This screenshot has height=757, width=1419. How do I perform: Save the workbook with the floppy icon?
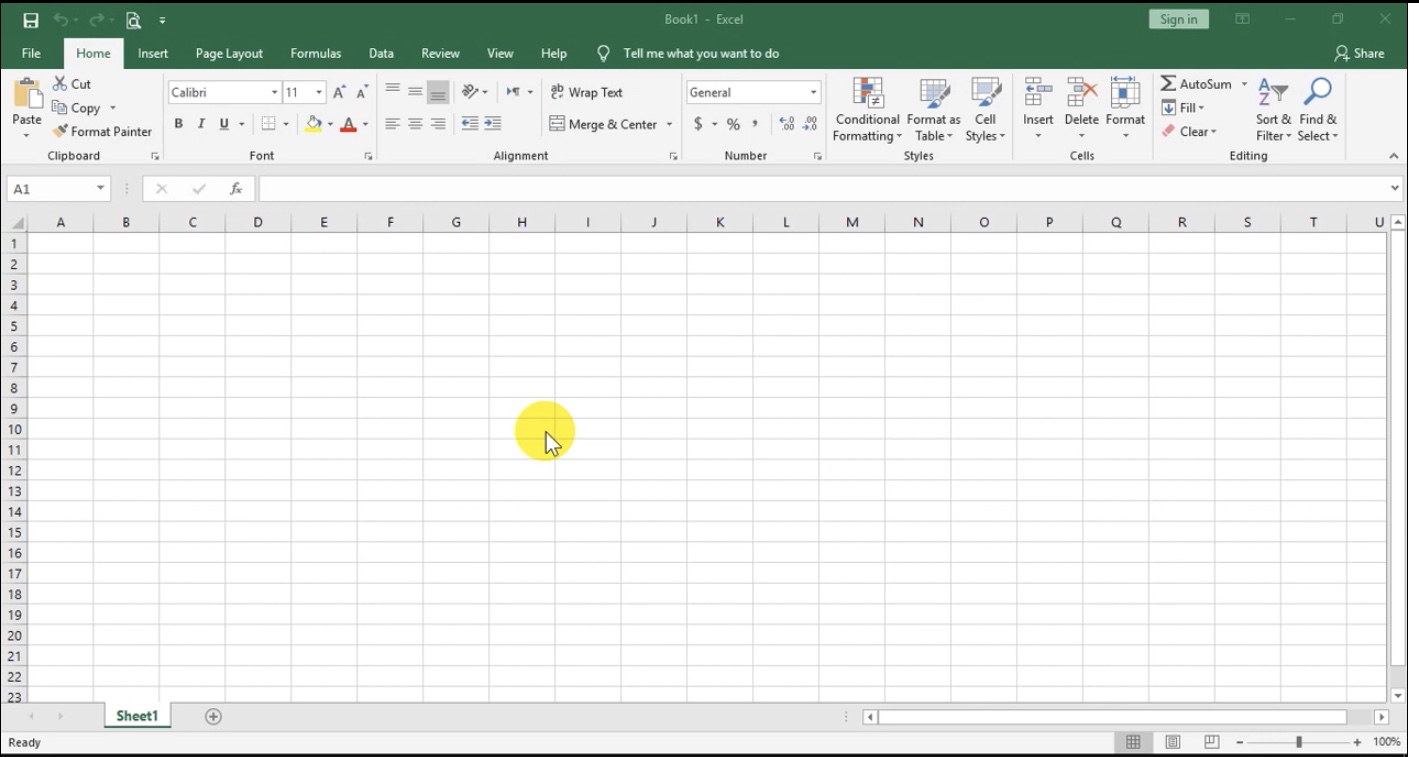31,20
